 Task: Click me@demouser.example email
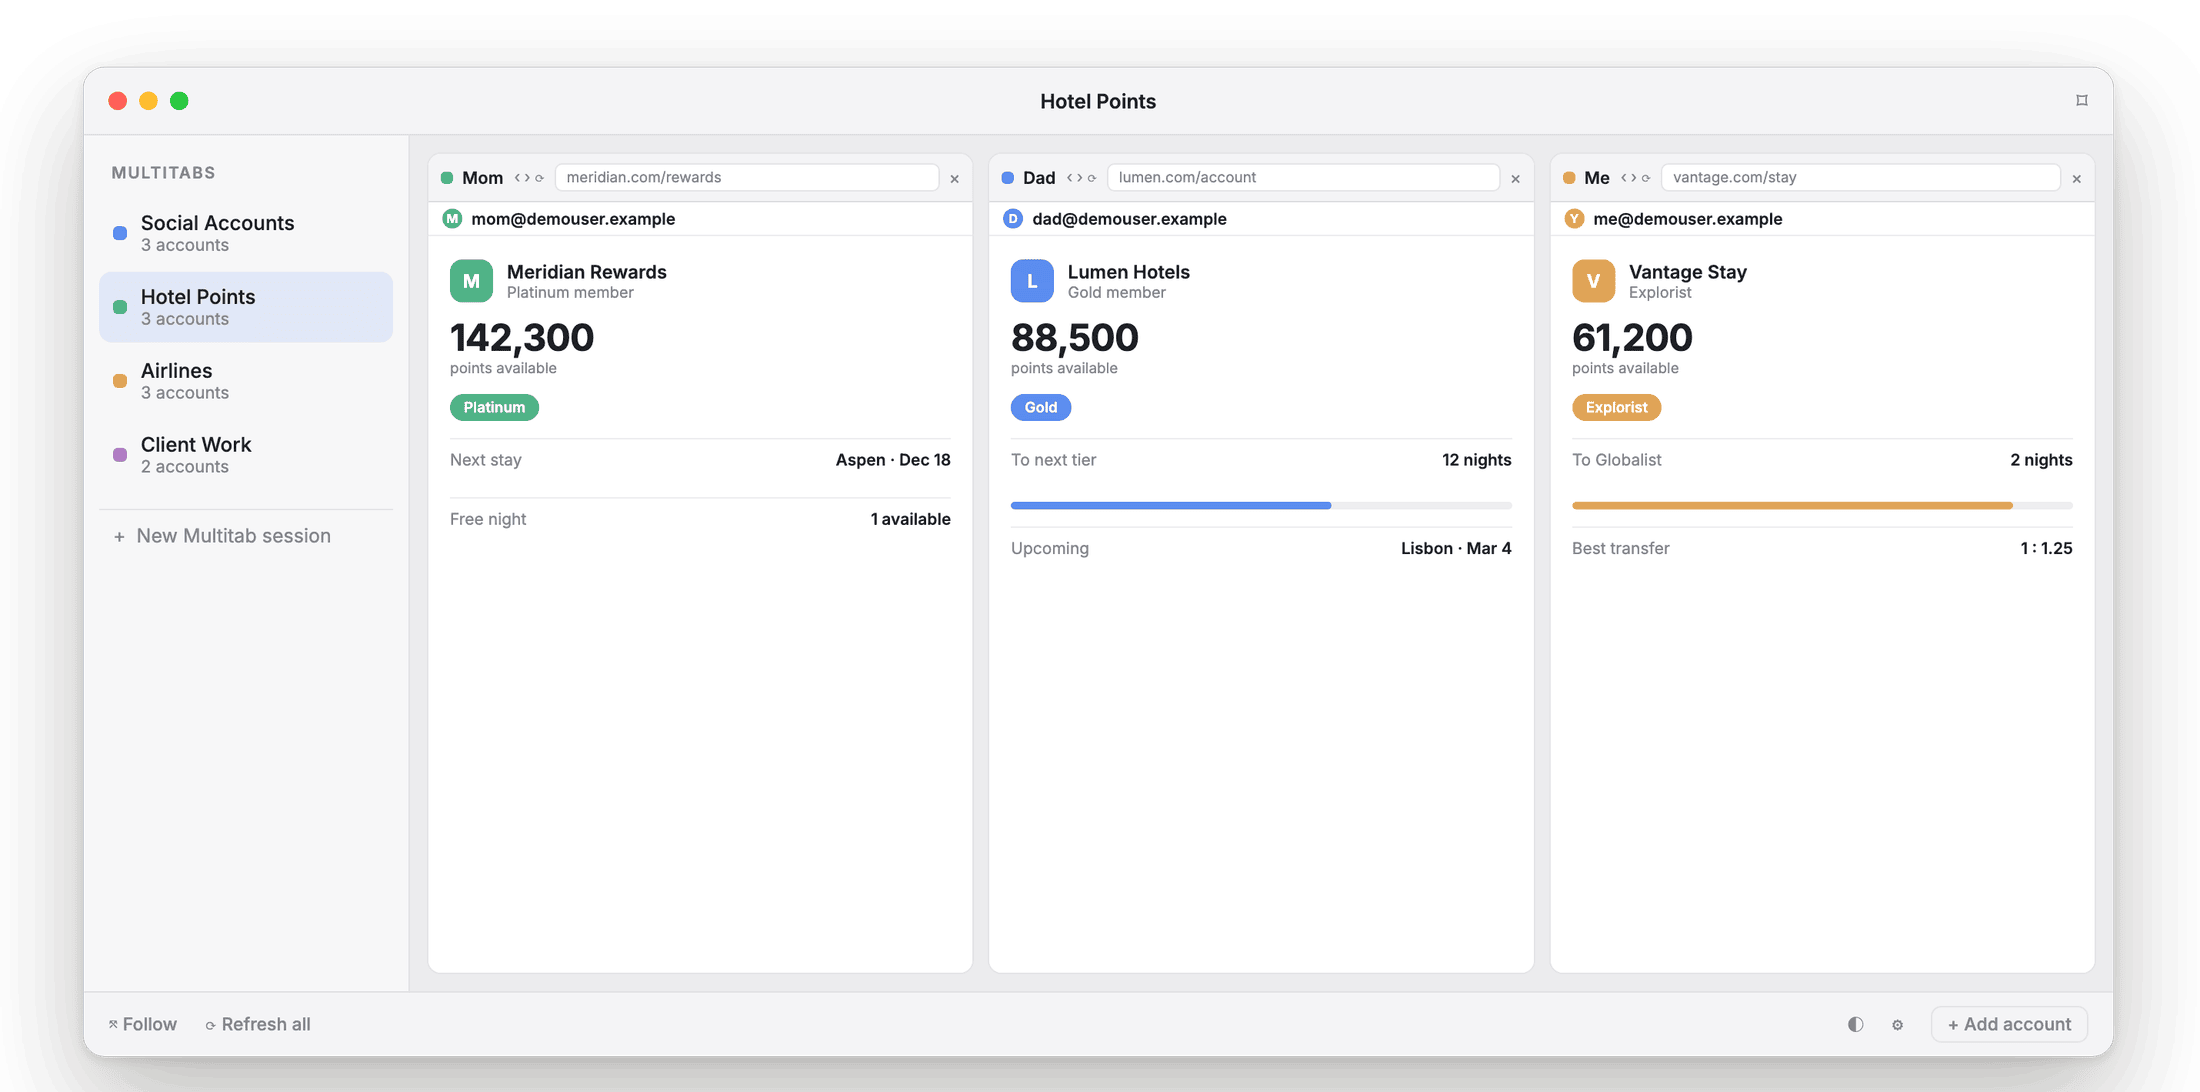click(x=1688, y=219)
